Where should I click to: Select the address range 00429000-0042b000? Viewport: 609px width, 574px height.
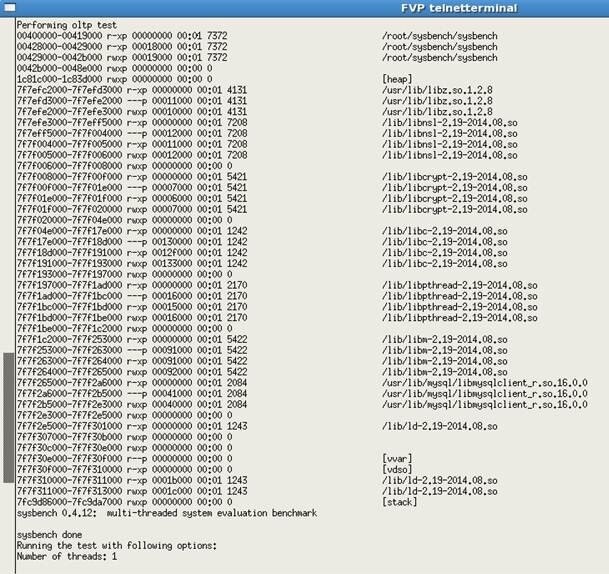(59, 57)
